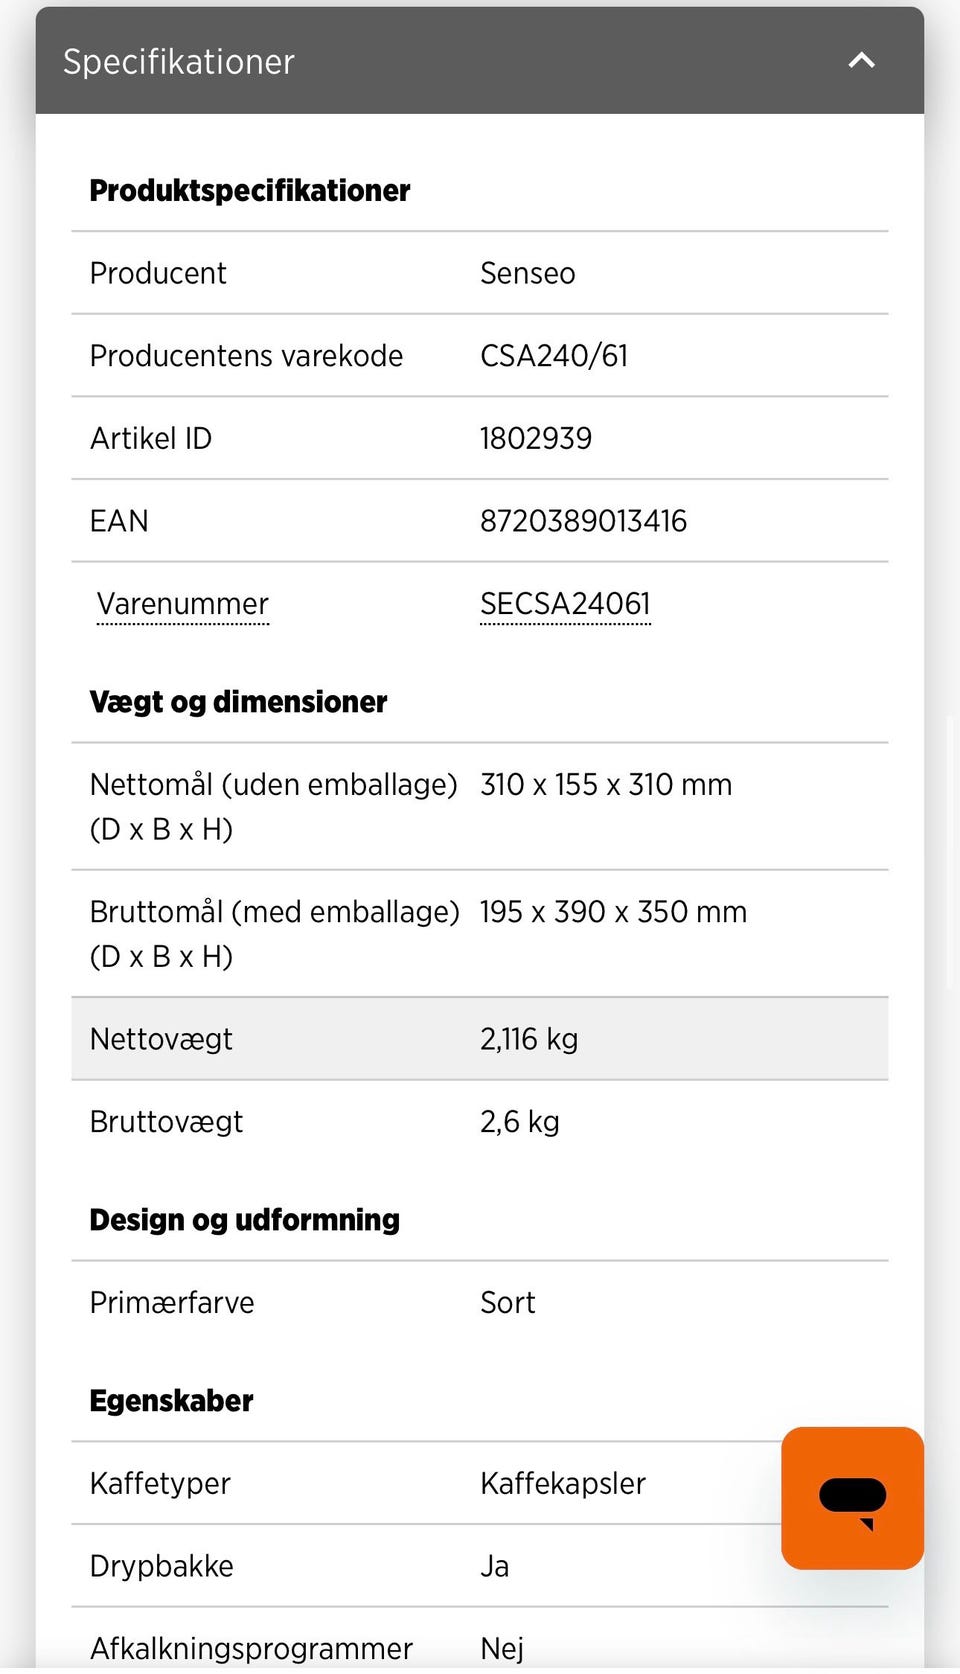Click the SECSA24061 item number
The height and width of the screenshot is (1674, 960).
click(x=565, y=604)
